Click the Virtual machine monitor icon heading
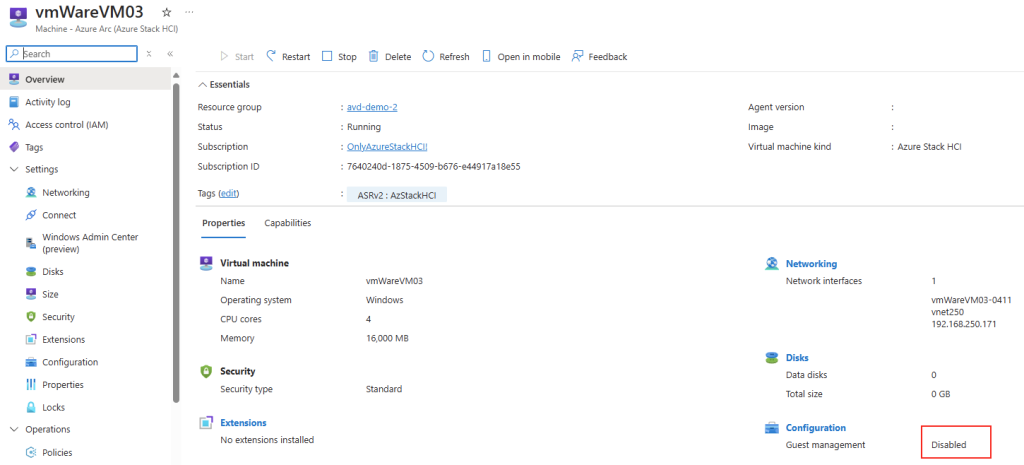The image size is (1024, 465). tap(206, 263)
